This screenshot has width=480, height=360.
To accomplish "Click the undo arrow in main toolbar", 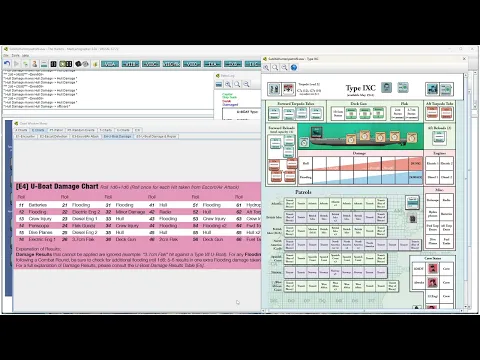I will [7, 64].
